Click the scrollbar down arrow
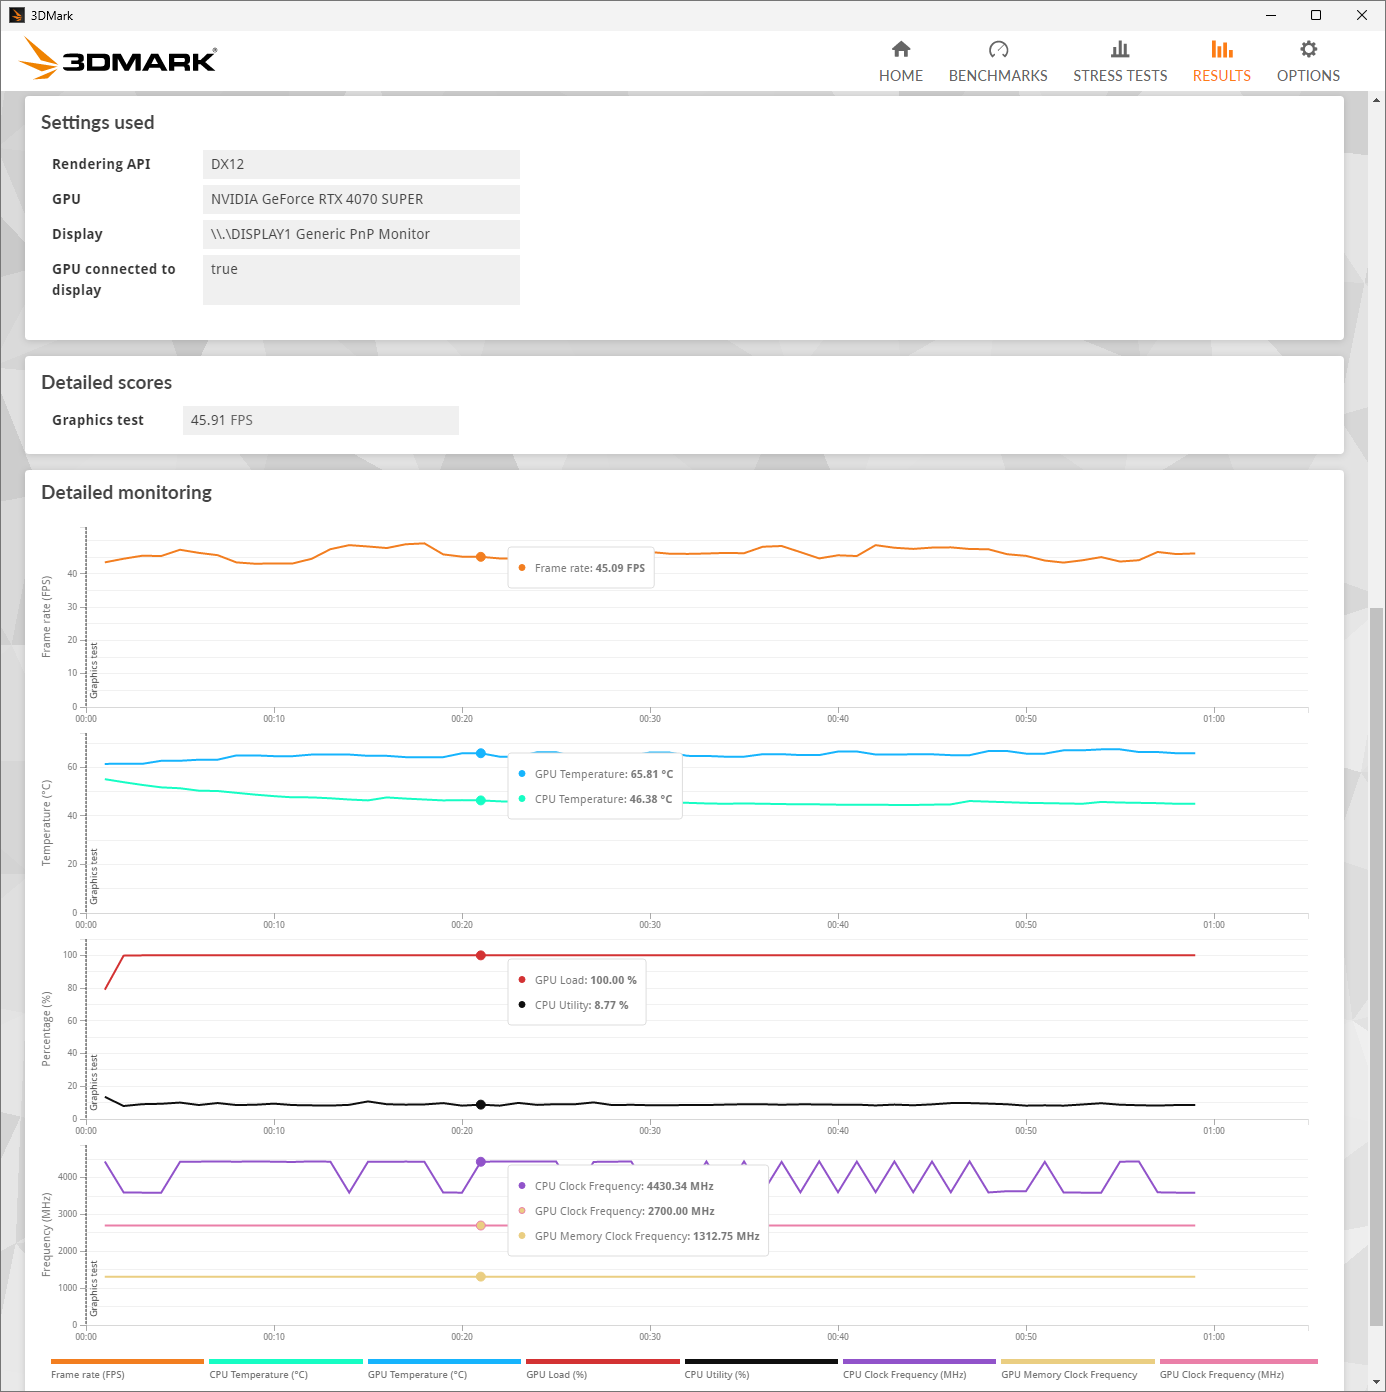 (1376, 1382)
